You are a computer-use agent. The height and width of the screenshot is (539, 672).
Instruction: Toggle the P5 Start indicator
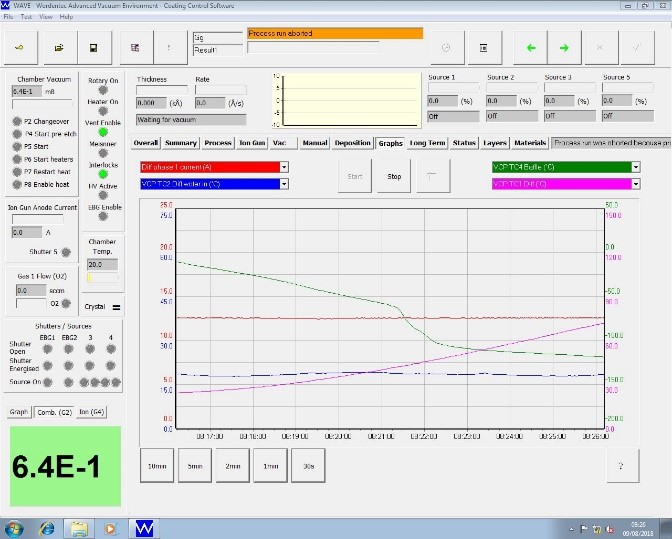point(16,146)
